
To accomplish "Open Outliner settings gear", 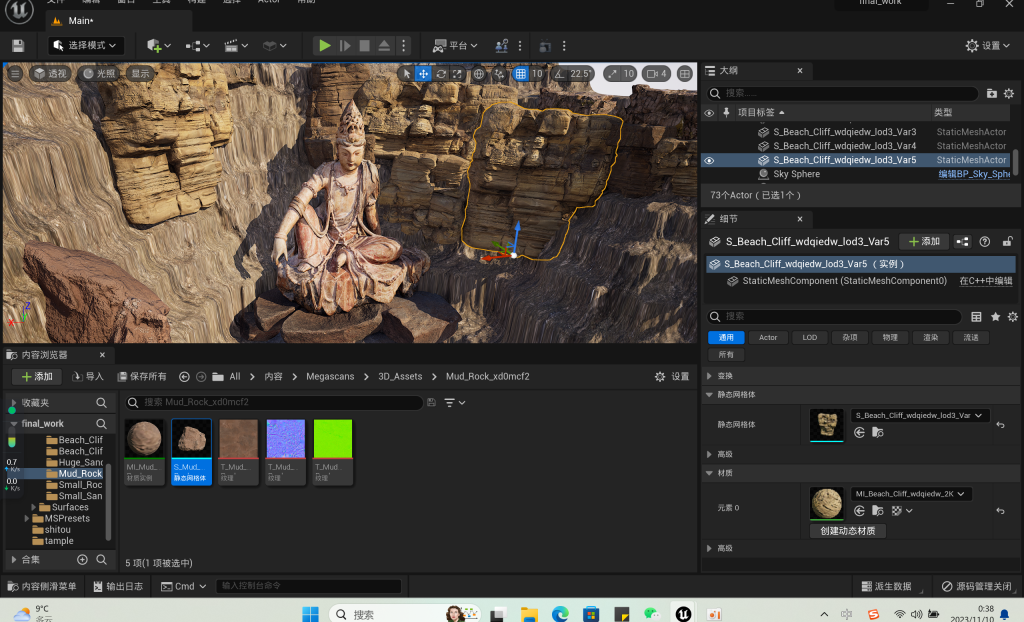I will (x=1009, y=93).
